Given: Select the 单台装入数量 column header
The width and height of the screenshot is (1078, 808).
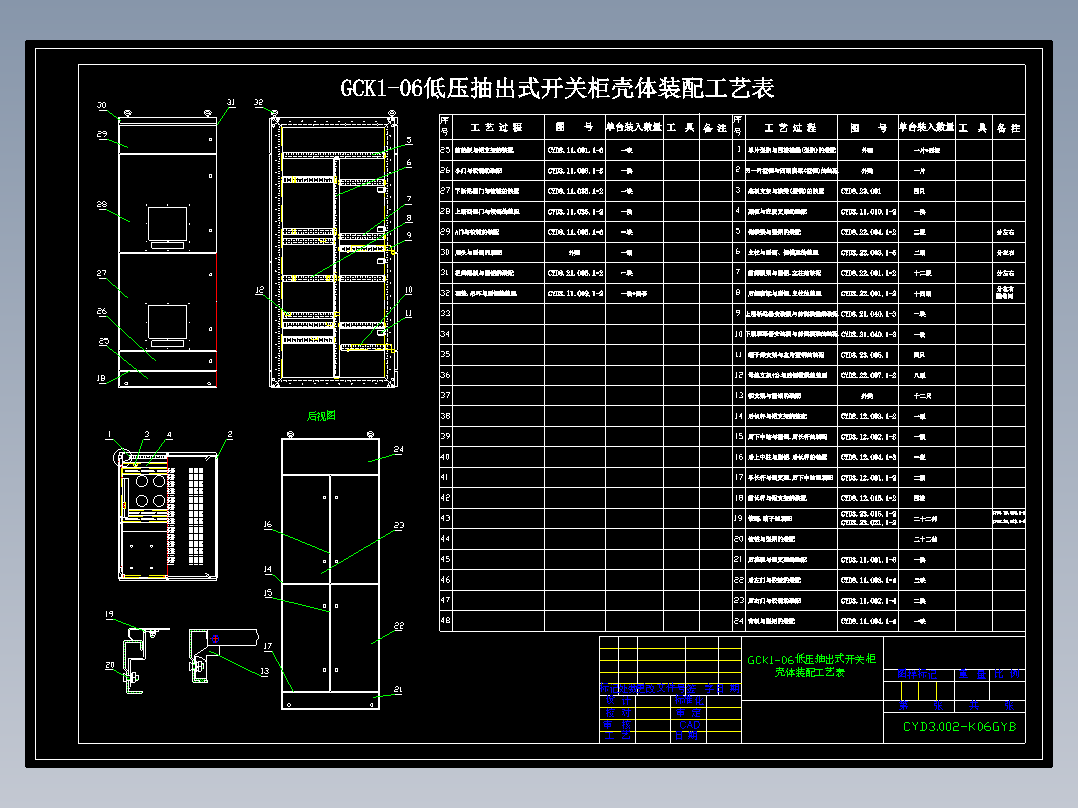Looking at the screenshot, I should tap(634, 126).
